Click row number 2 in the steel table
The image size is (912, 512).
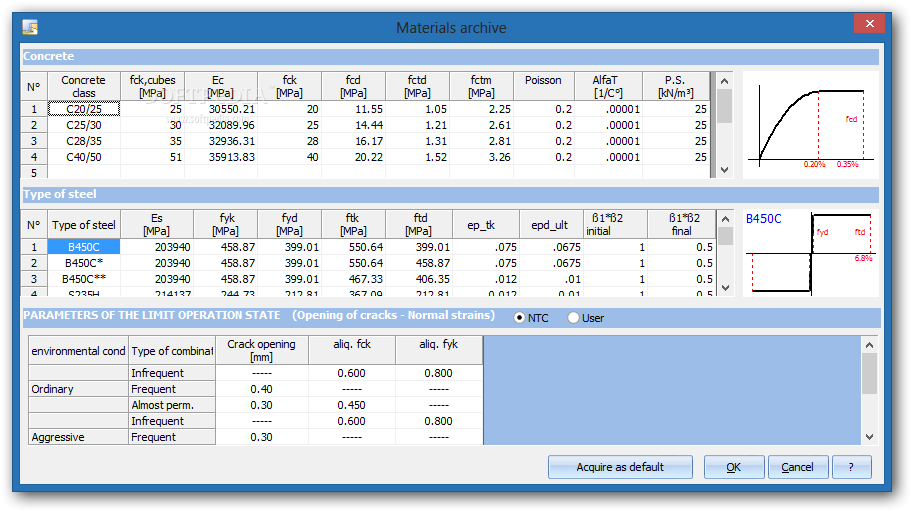[x=34, y=263]
